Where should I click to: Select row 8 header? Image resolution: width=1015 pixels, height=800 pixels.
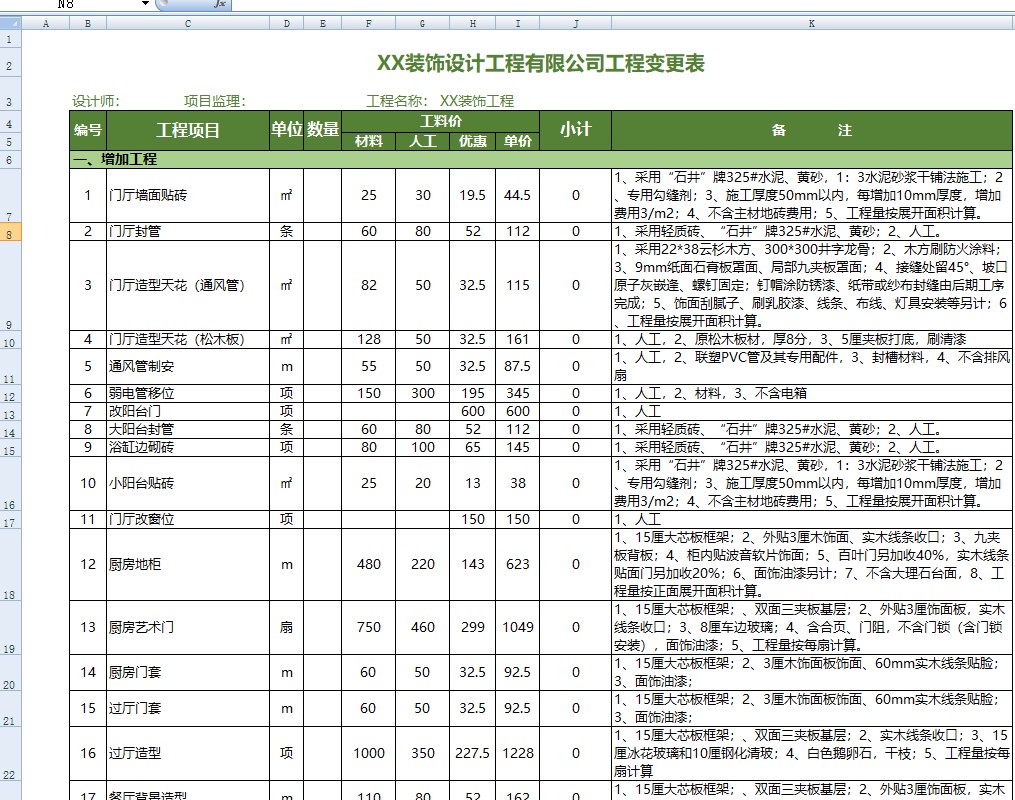(10, 232)
